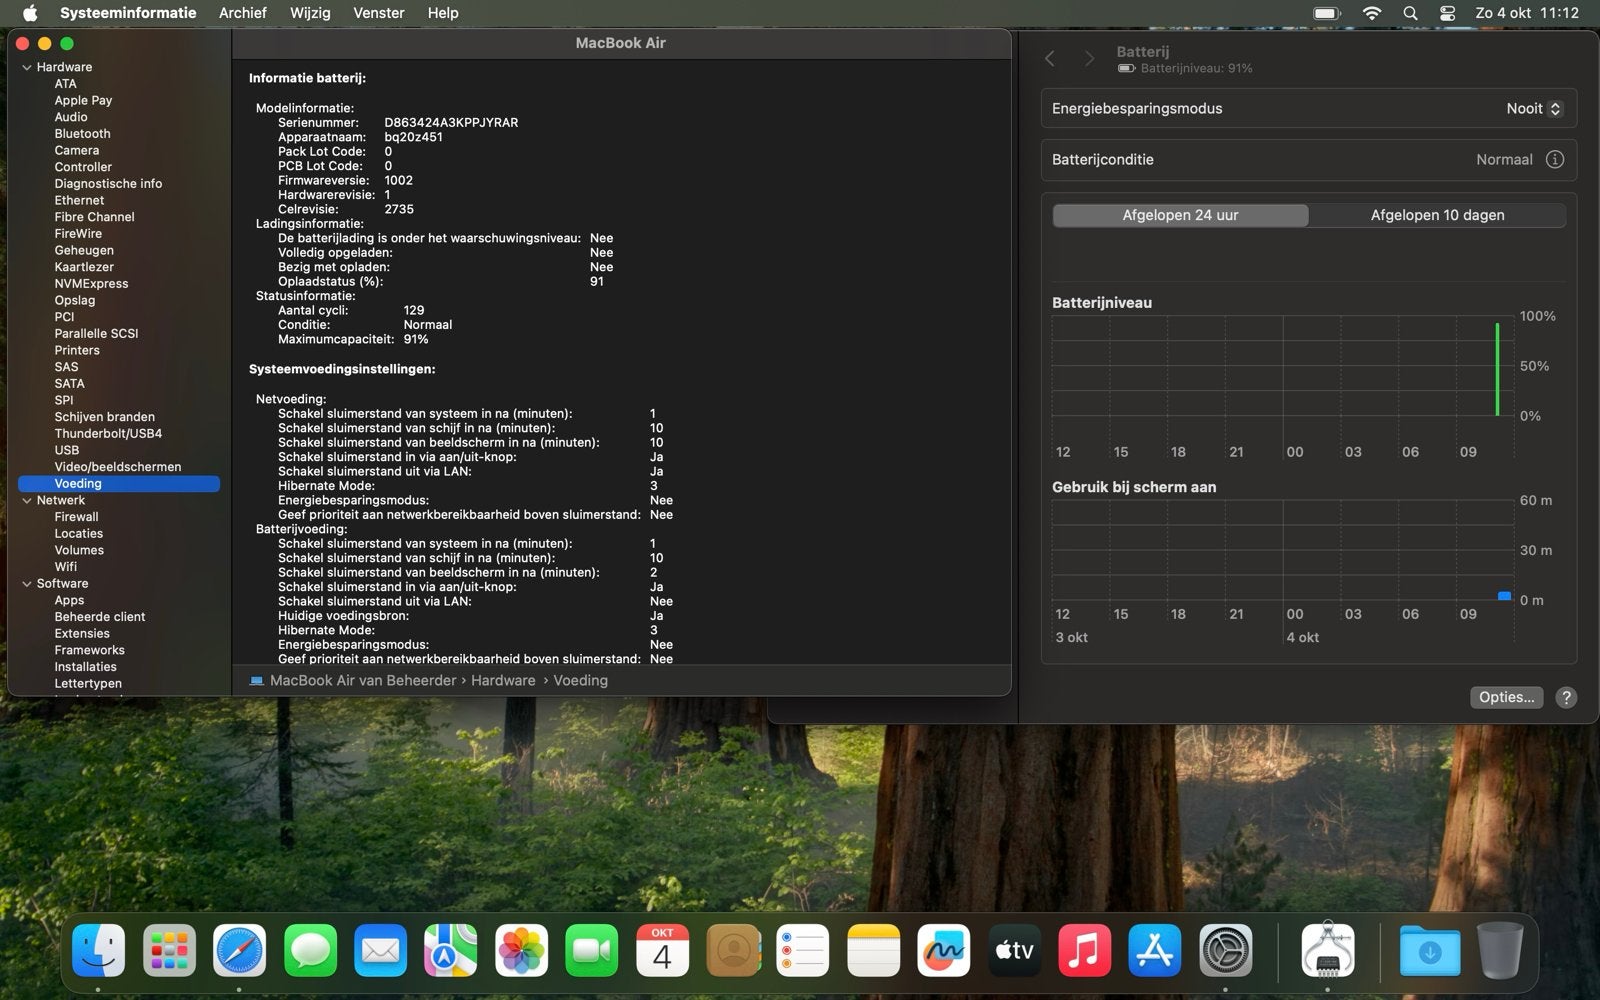Launch FaceTime from the Dock
Viewport: 1600px width, 1000px height.
click(592, 950)
